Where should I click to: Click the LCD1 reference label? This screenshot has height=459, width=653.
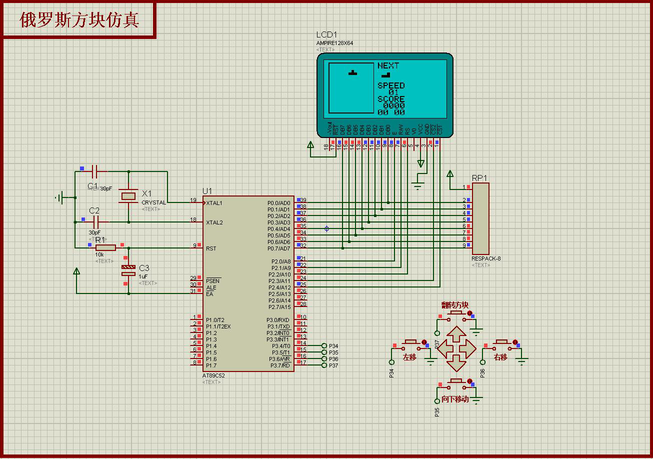pyautogui.click(x=326, y=35)
